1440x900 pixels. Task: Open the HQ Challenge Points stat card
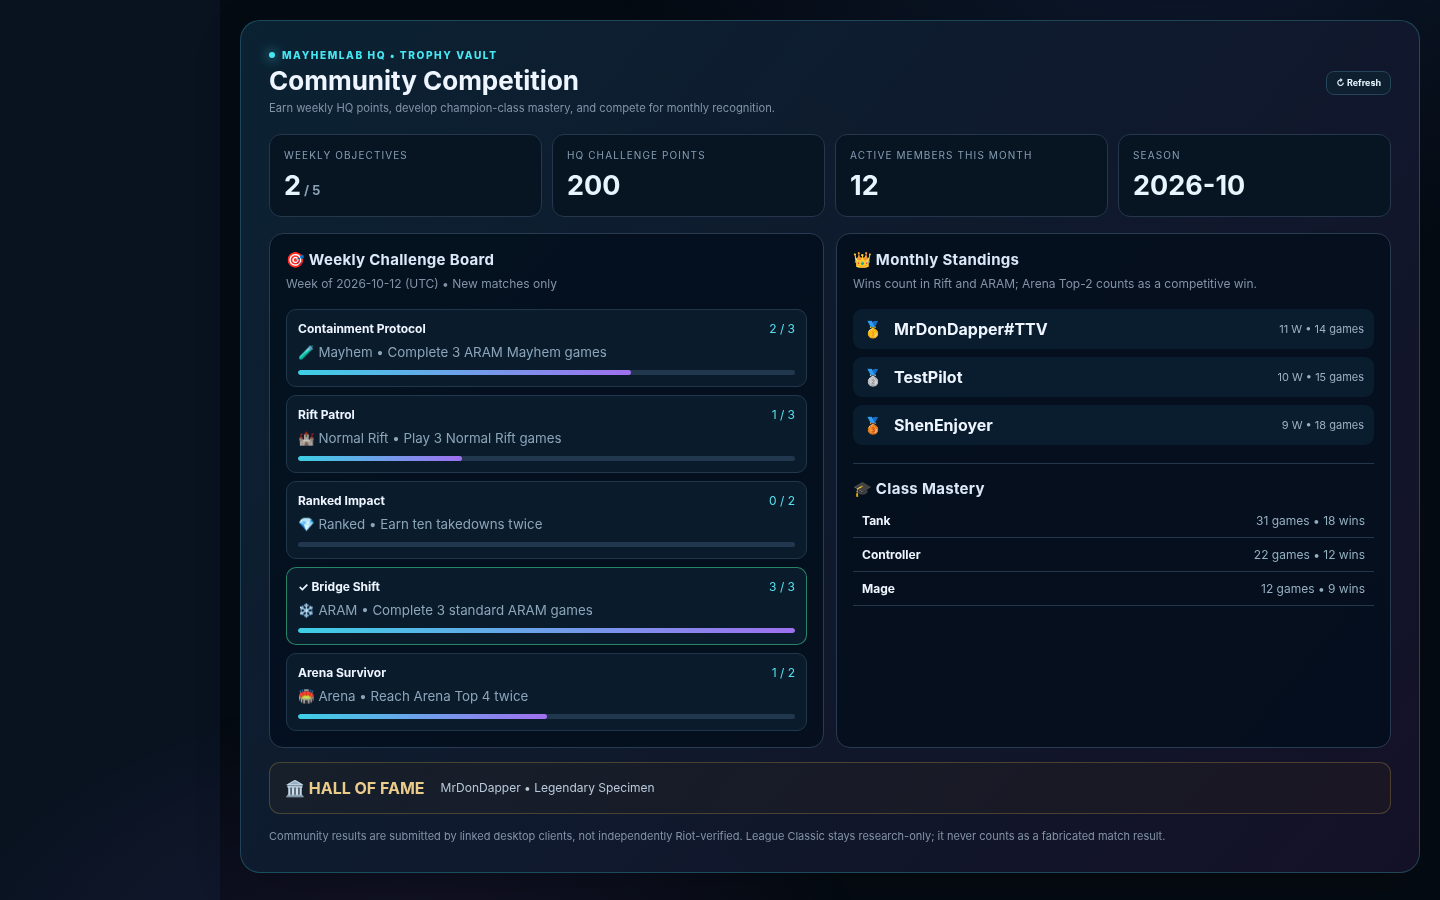(688, 175)
